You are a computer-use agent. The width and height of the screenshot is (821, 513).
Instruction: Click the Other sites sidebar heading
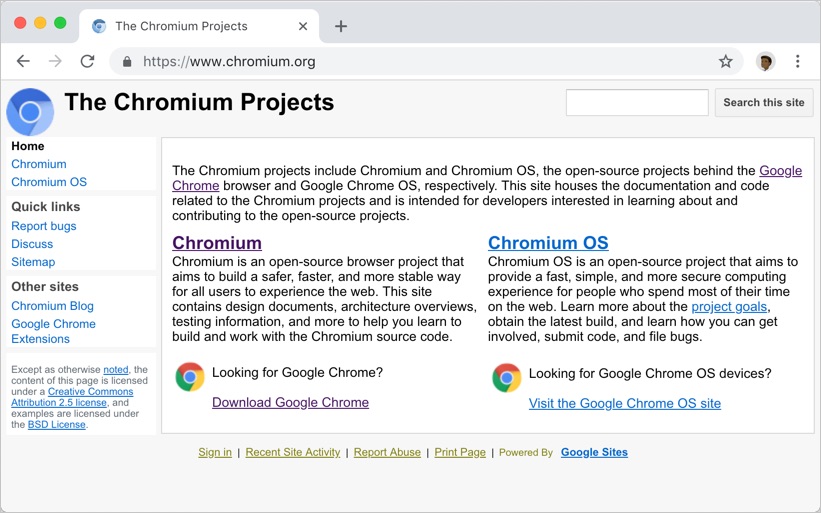[45, 287]
